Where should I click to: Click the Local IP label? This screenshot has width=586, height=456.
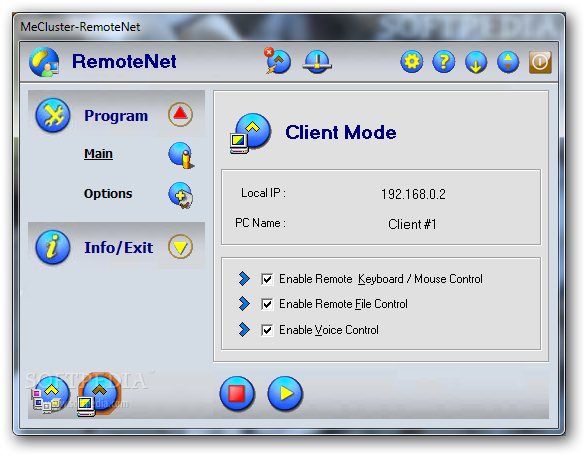(263, 193)
